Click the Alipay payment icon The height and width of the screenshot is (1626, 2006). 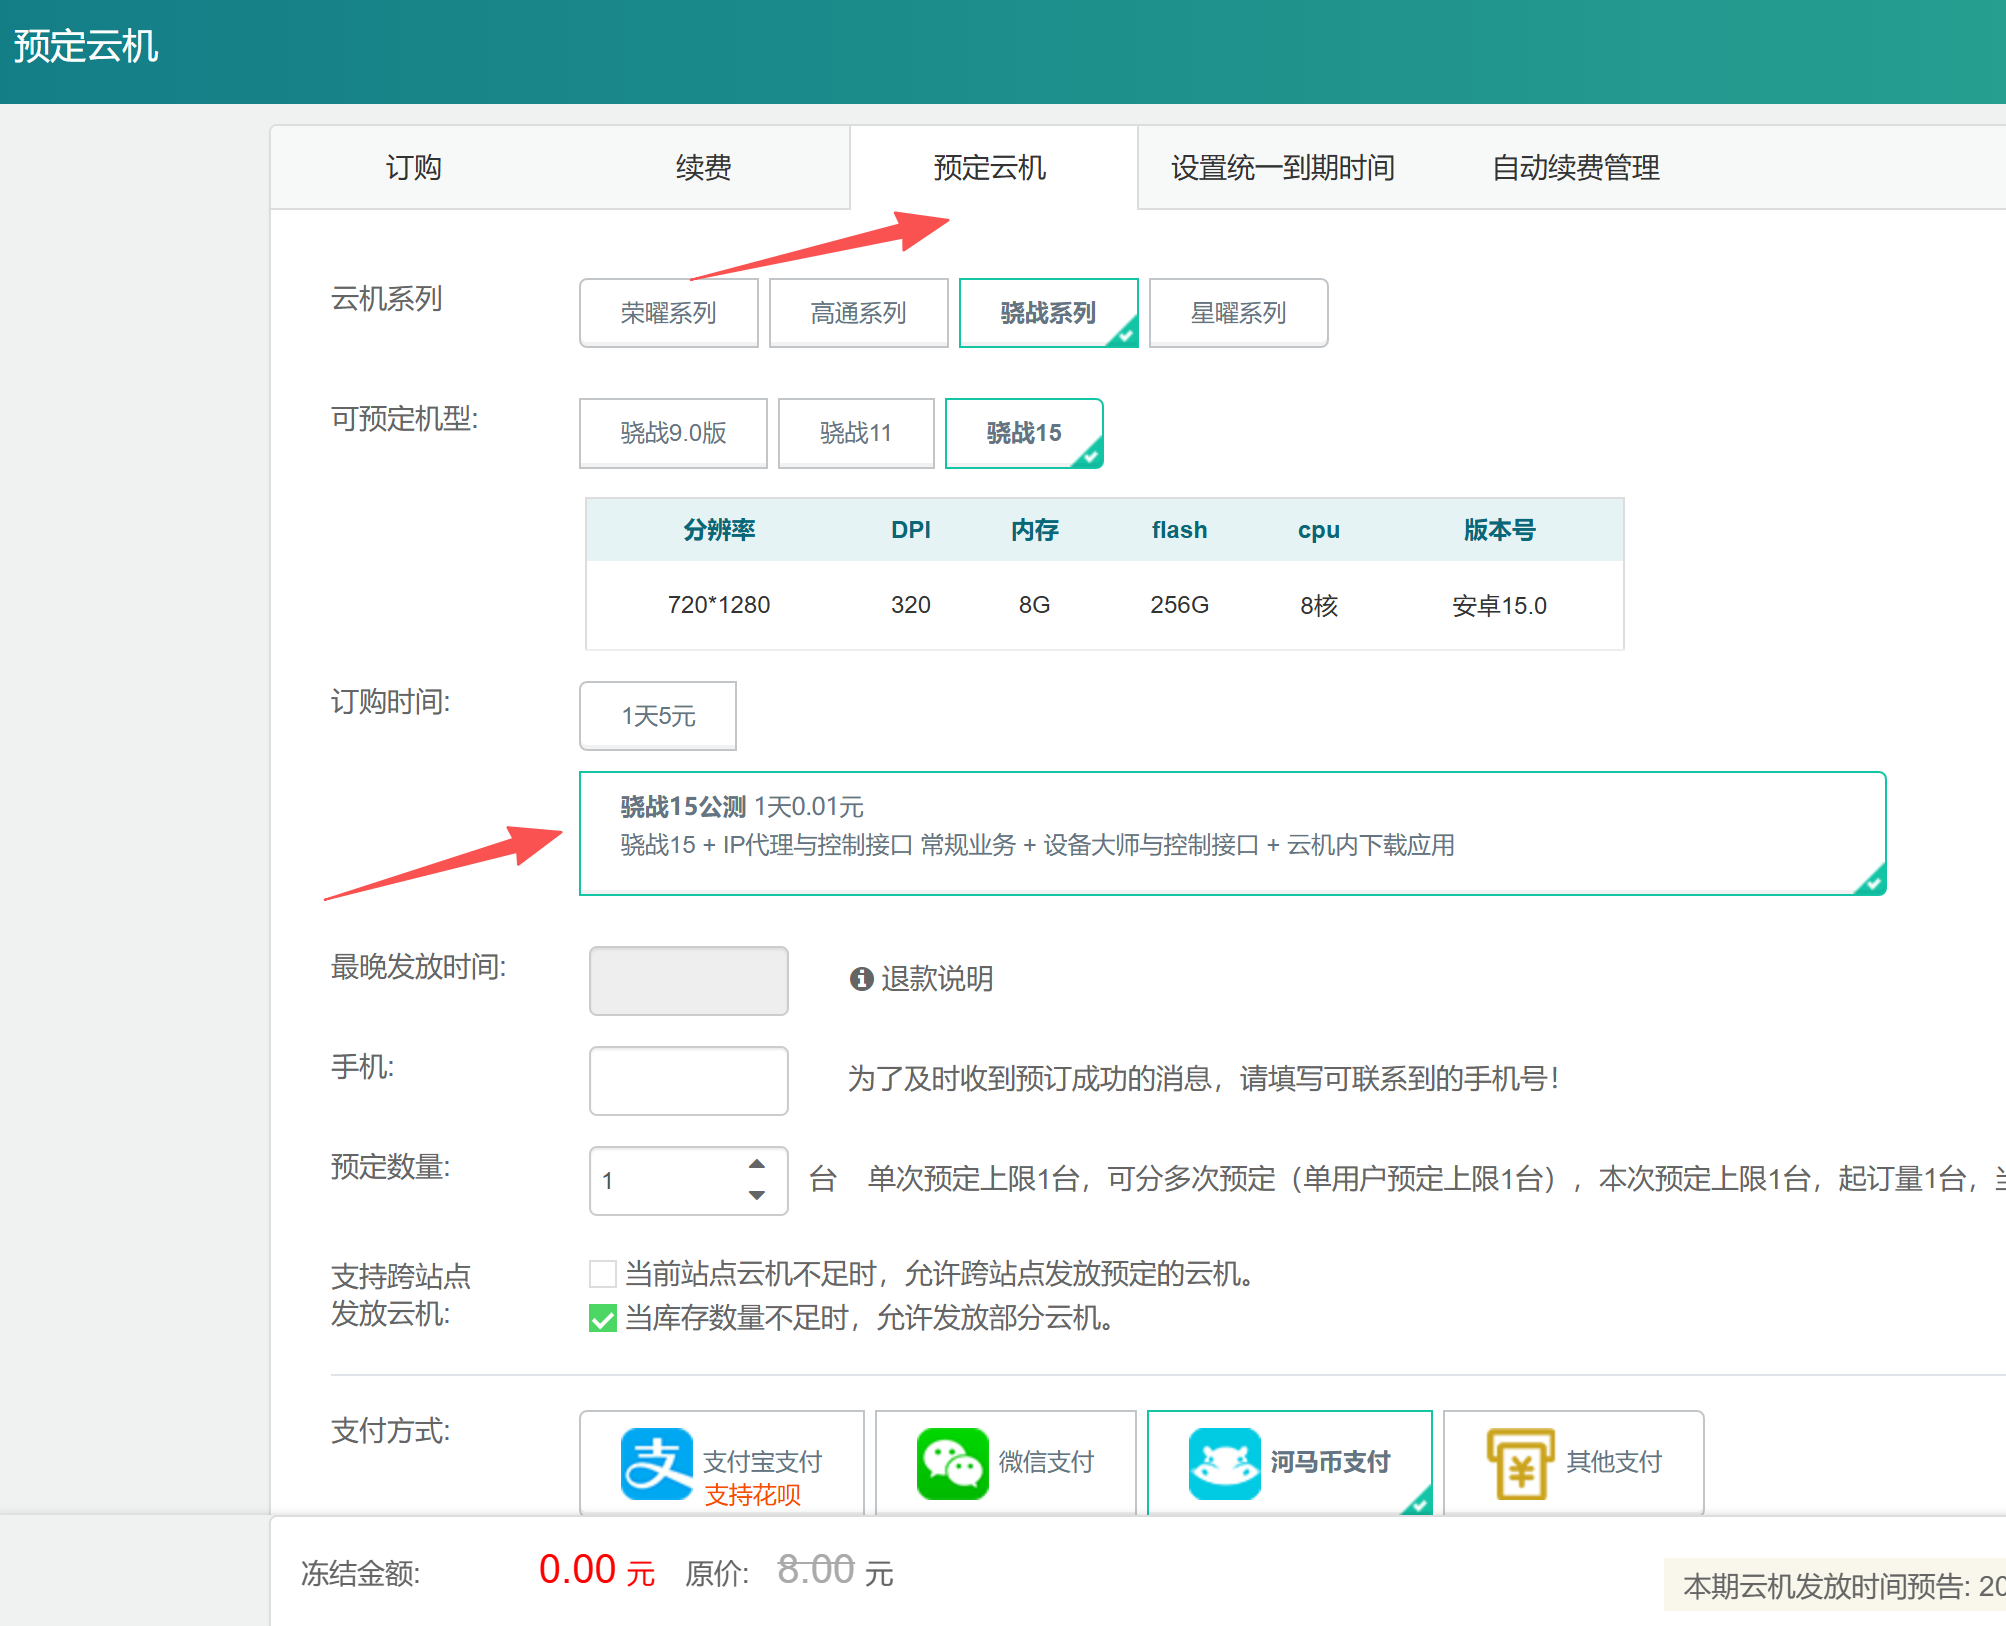656,1463
